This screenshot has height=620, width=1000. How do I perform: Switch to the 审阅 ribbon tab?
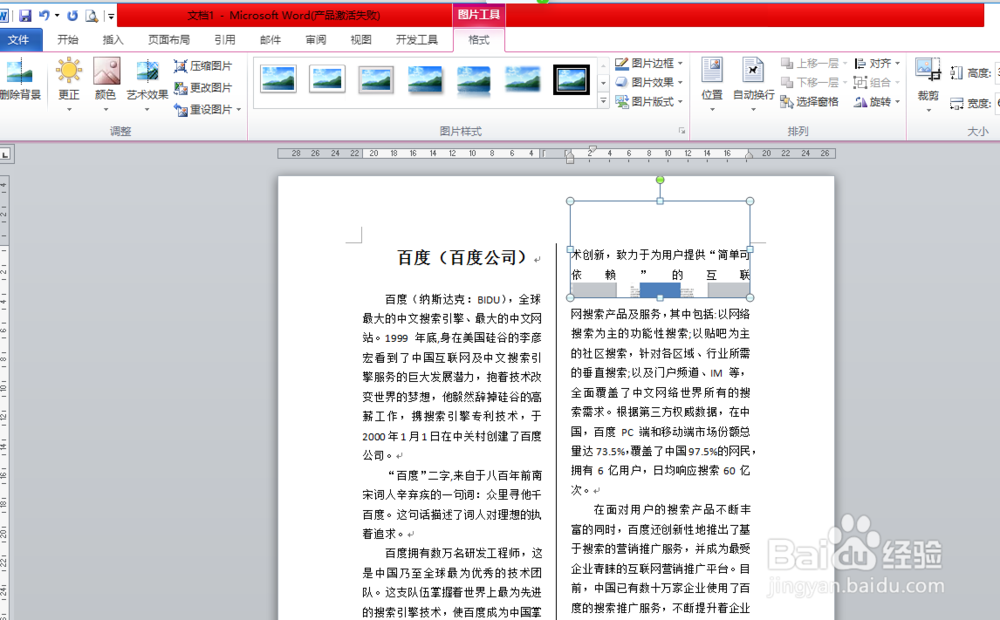316,40
